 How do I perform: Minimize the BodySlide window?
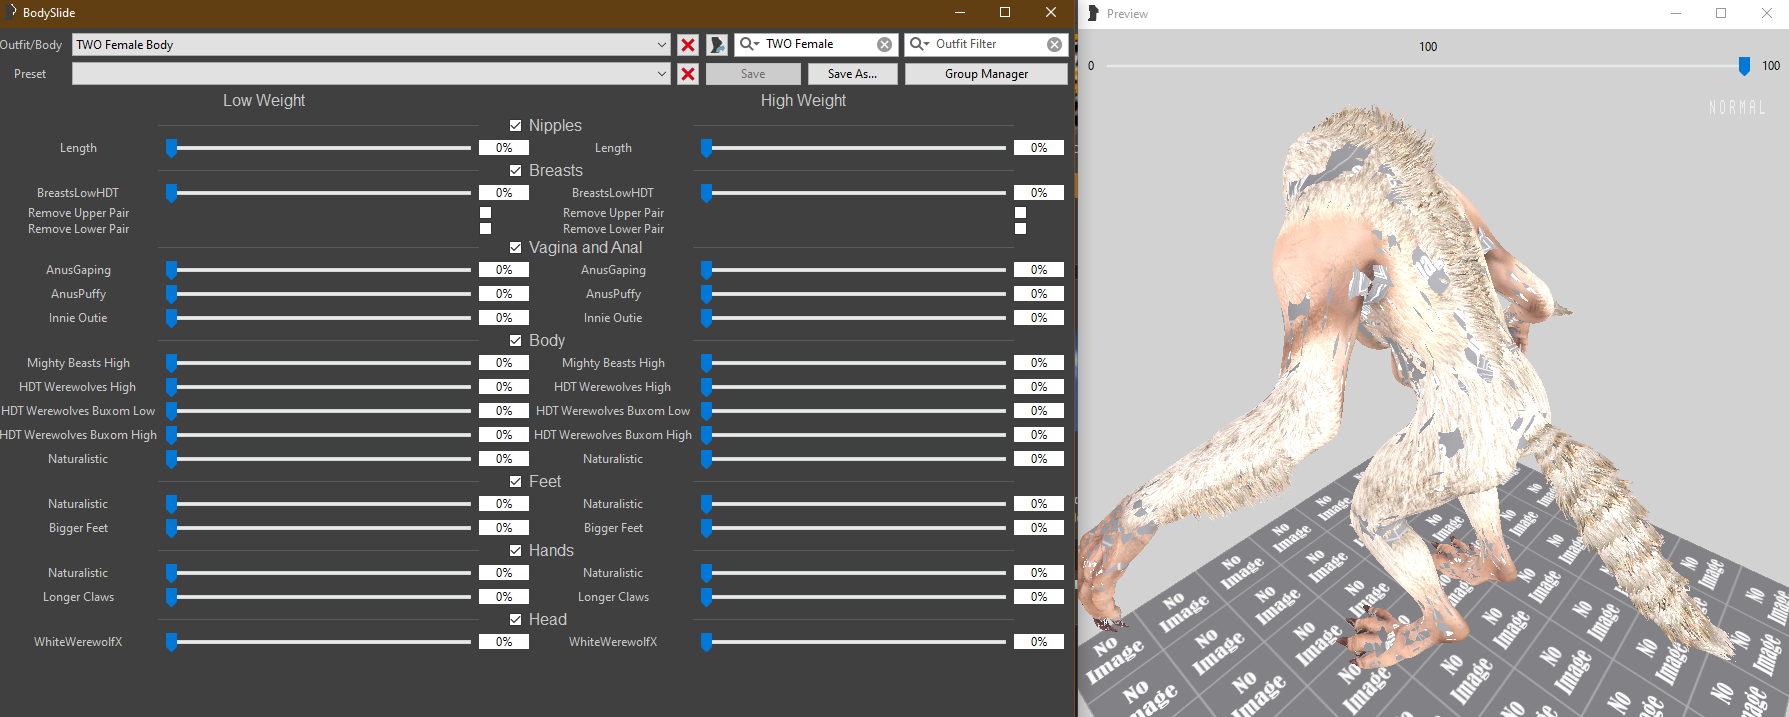[960, 12]
